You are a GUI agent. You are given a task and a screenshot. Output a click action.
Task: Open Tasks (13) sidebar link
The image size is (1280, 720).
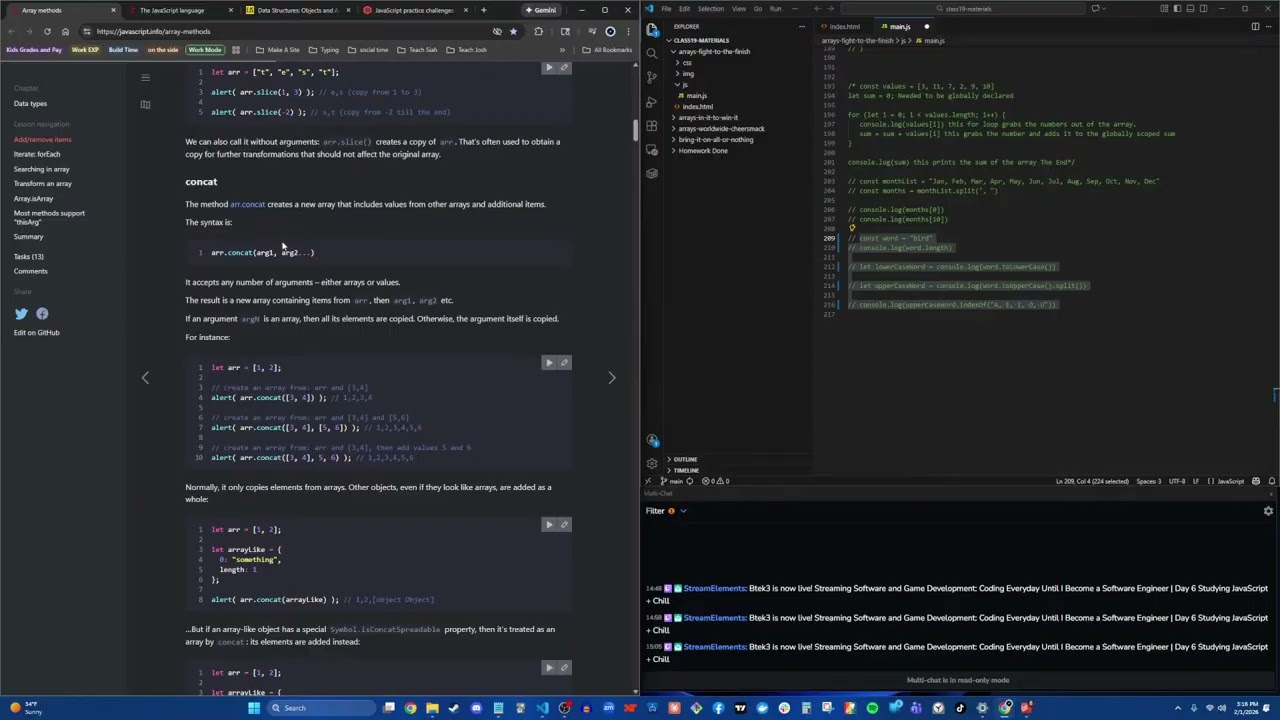point(28,256)
